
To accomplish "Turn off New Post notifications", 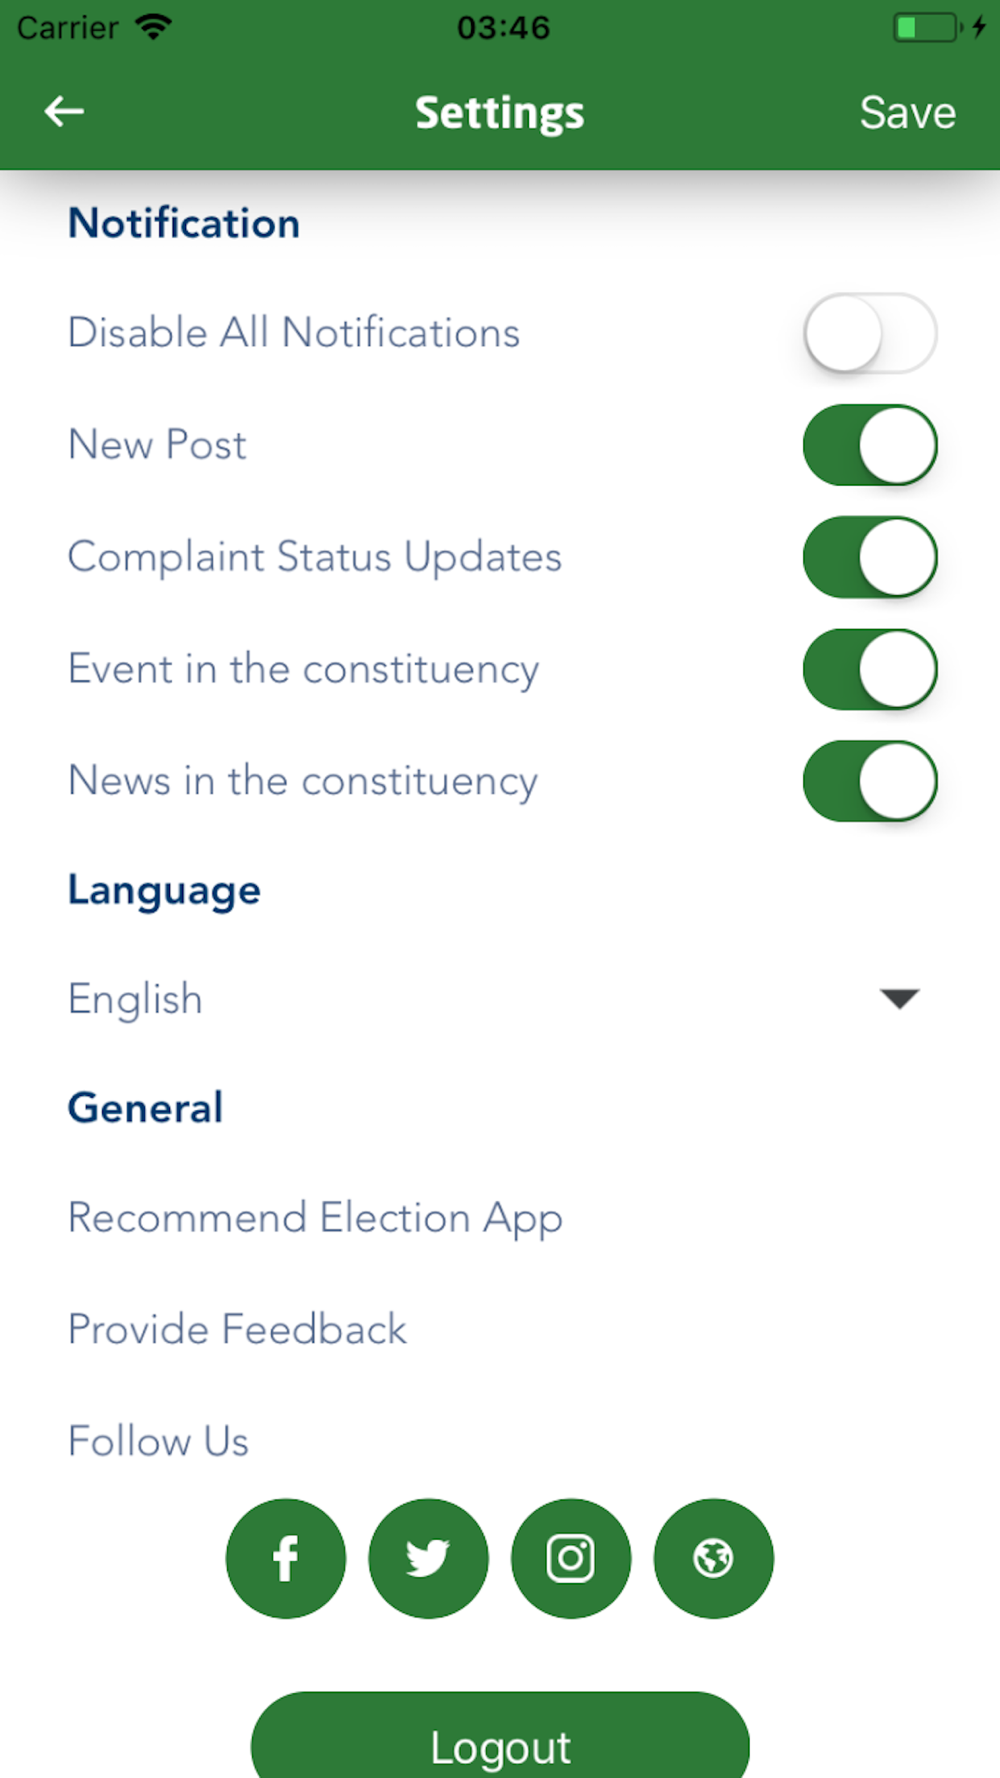I will [x=869, y=445].
